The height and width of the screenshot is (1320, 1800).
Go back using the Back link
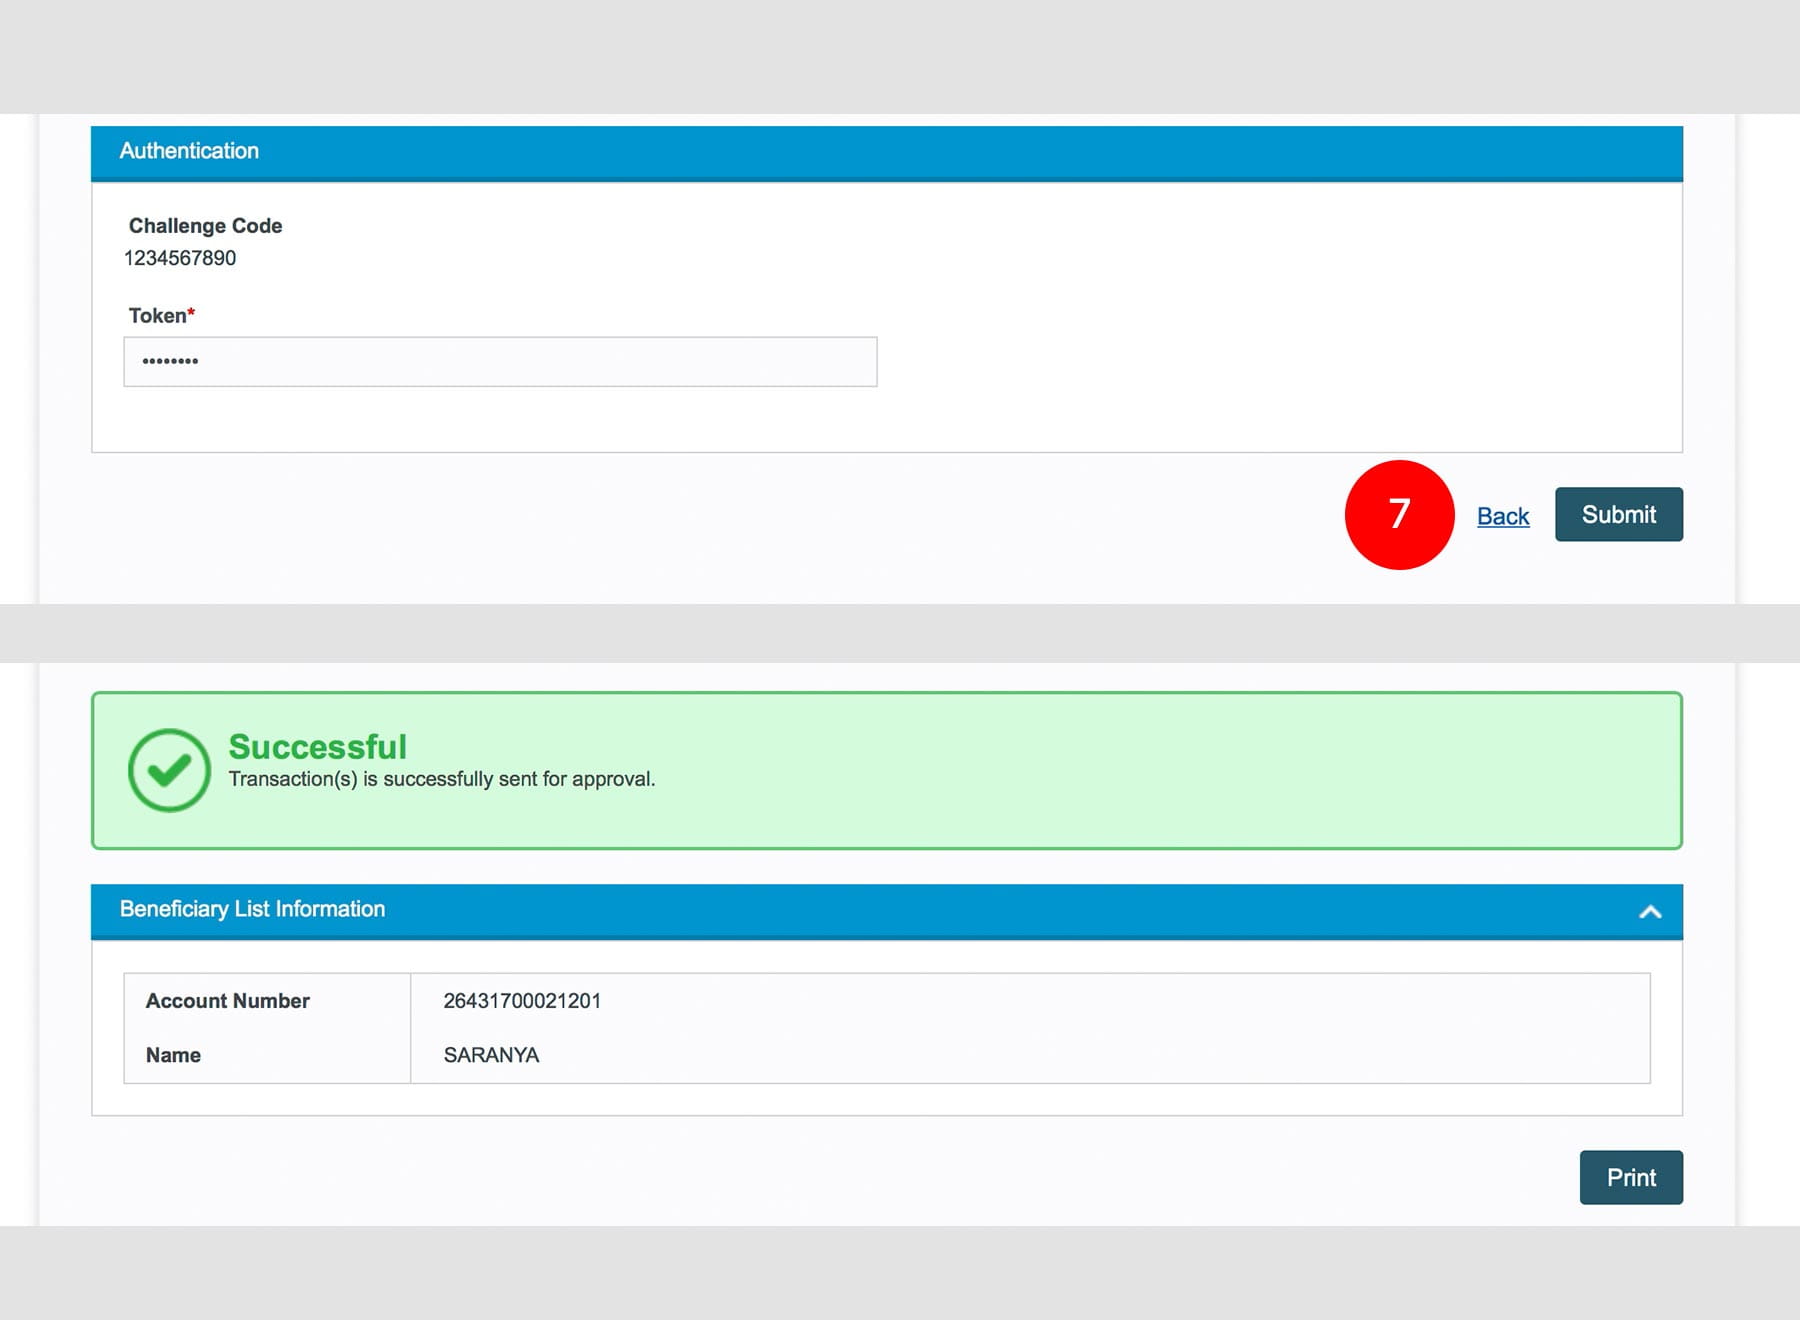pyautogui.click(x=1502, y=516)
